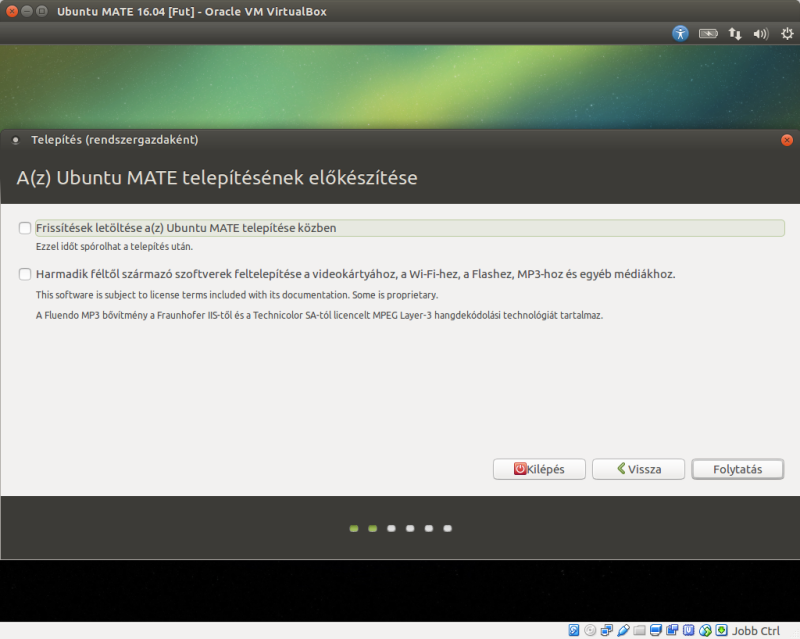The height and width of the screenshot is (639, 800).
Task: Open the system settings gear menu
Action: (x=787, y=34)
